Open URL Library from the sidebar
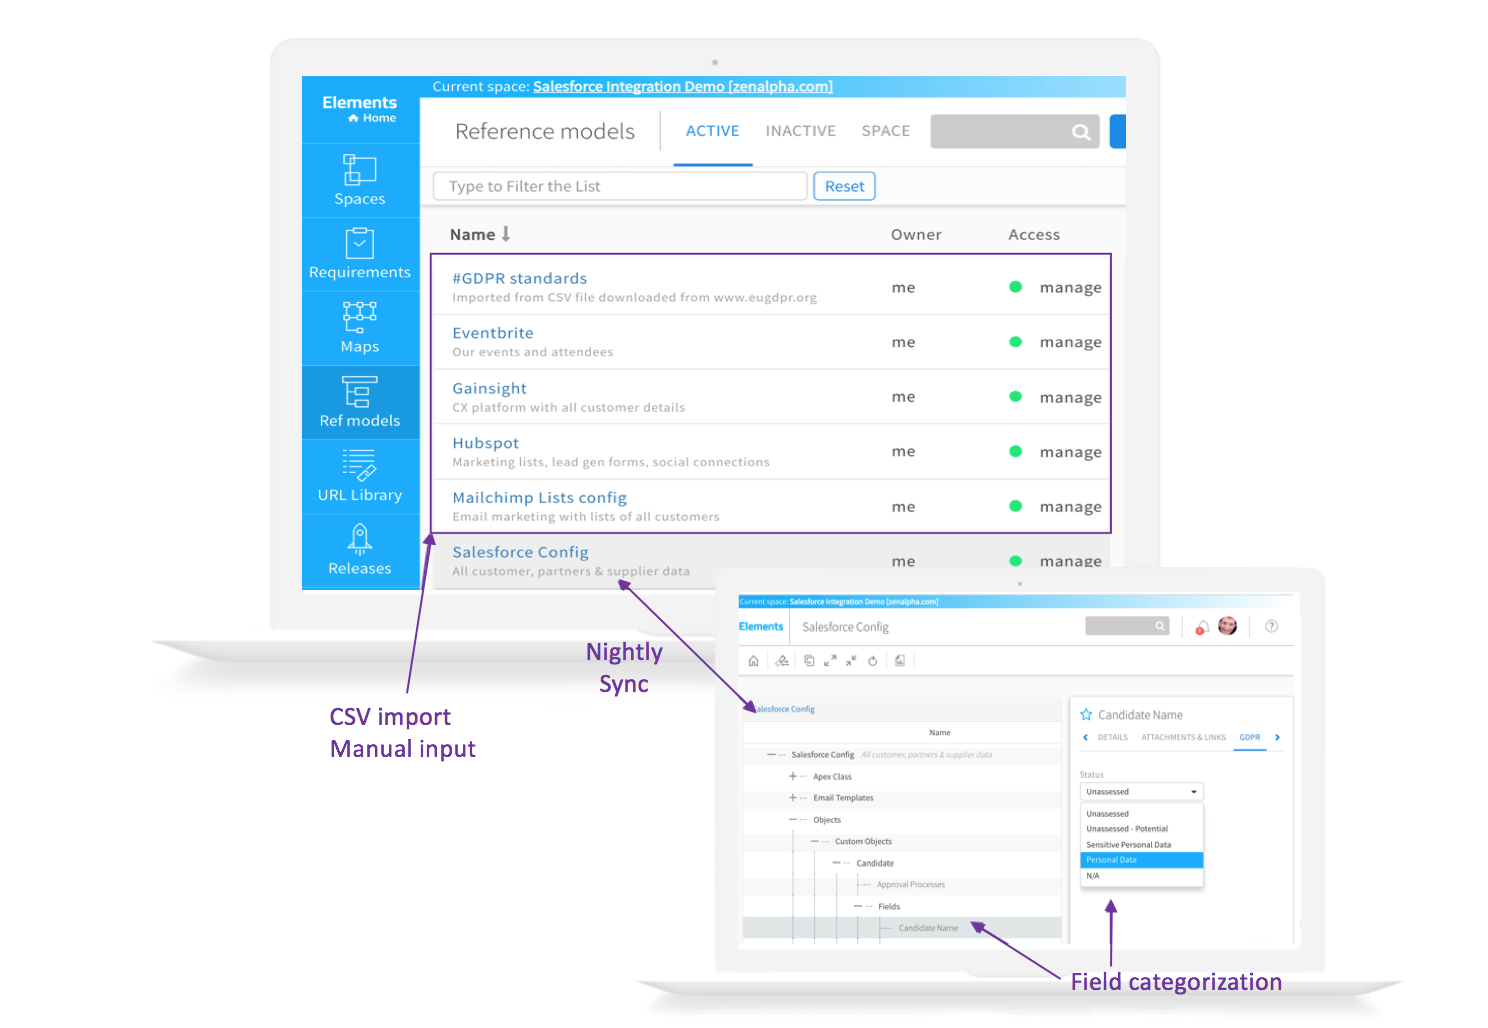Viewport: 1488px width, 1028px height. (359, 476)
